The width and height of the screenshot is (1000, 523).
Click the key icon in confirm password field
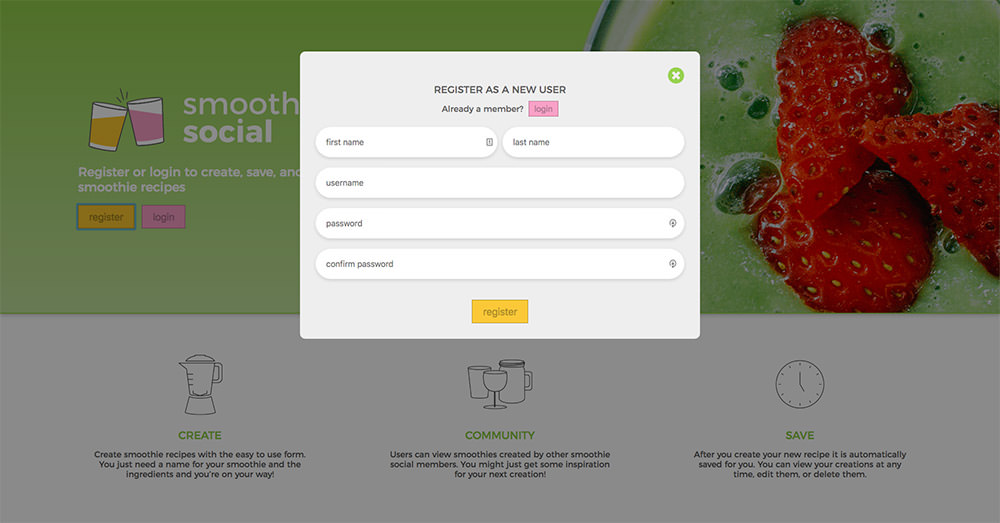coord(672,263)
